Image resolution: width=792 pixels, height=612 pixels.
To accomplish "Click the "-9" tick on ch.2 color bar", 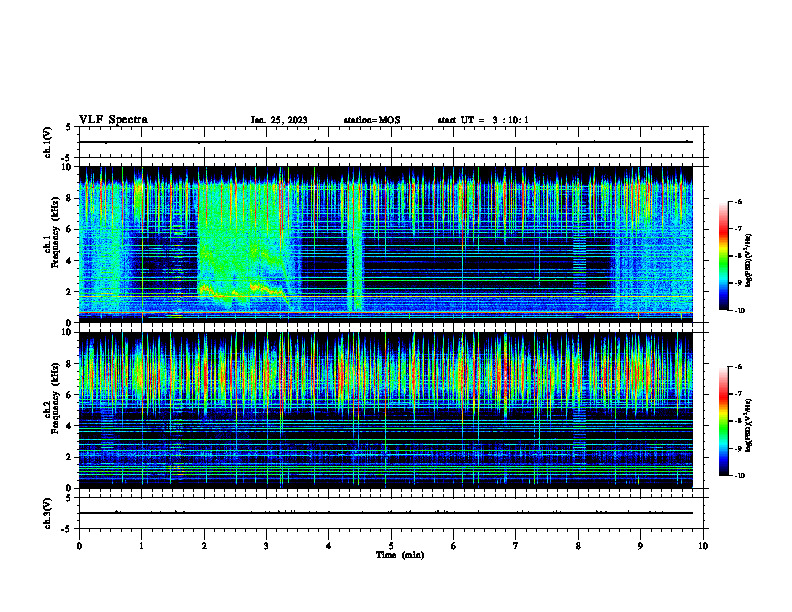I will (738, 448).
